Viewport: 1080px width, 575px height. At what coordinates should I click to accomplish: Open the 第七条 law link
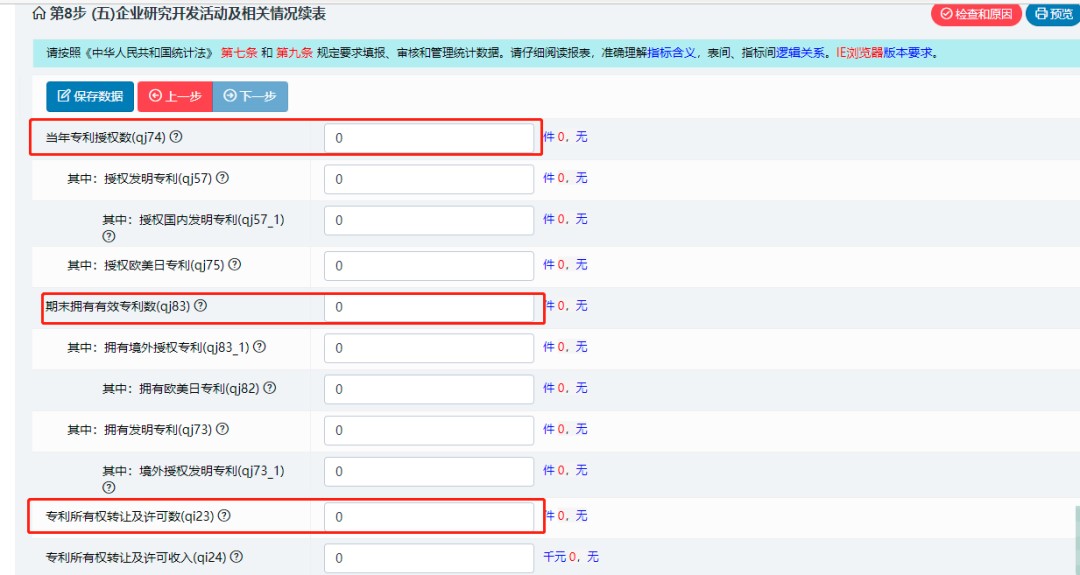pos(238,53)
